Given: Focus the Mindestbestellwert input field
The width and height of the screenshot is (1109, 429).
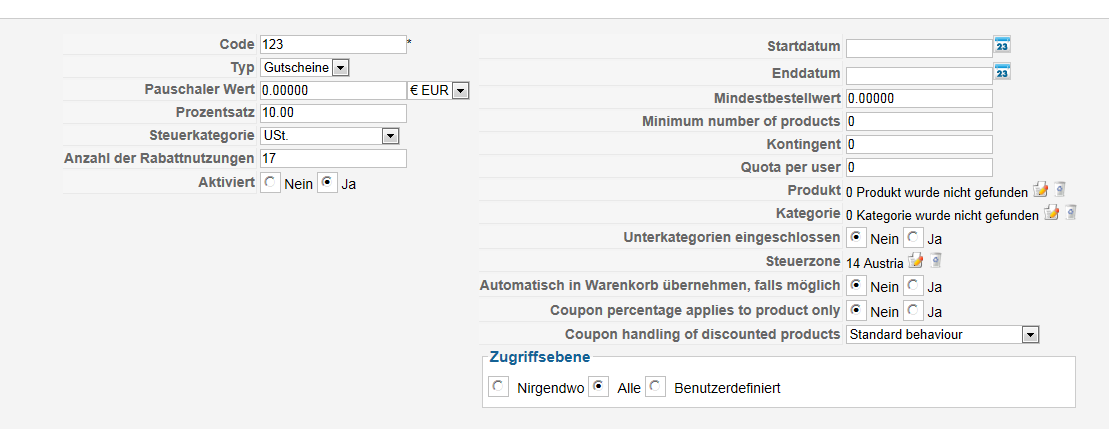Looking at the screenshot, I should click(918, 98).
